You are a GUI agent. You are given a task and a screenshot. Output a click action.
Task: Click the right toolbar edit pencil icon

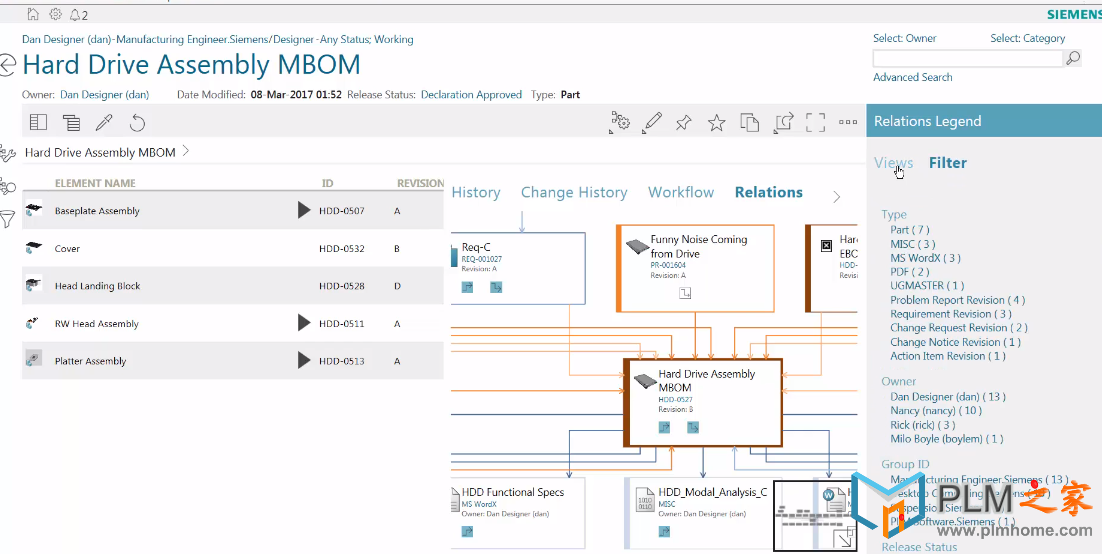click(x=652, y=122)
